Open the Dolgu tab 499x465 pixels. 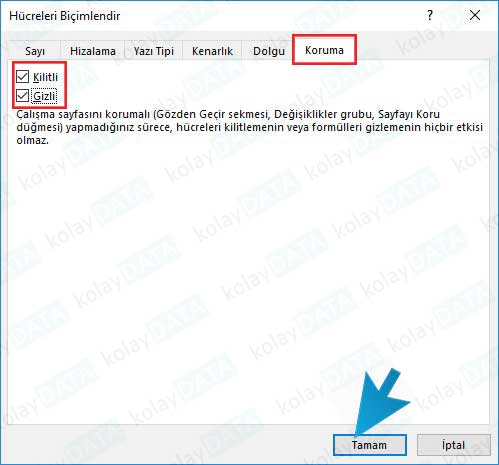[x=269, y=51]
